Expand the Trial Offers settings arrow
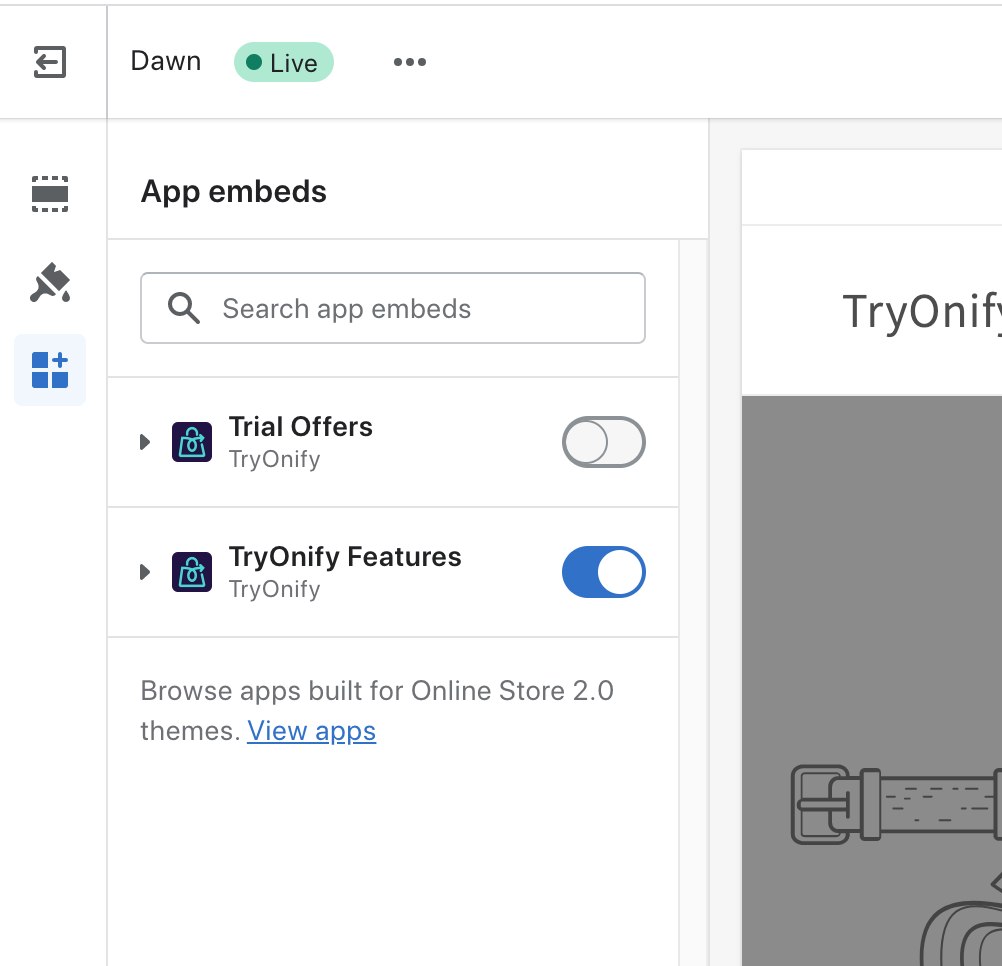 tap(145, 442)
